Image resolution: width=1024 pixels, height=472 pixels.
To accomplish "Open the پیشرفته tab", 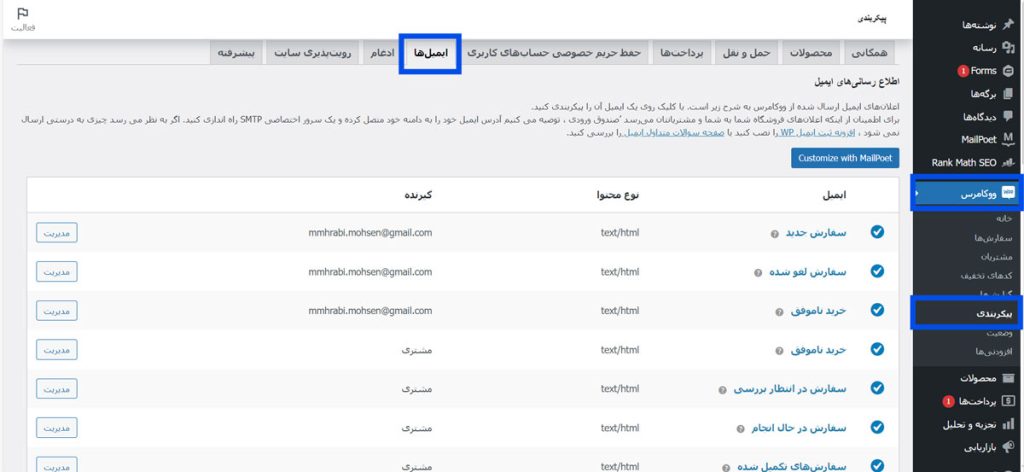I will [x=236, y=53].
